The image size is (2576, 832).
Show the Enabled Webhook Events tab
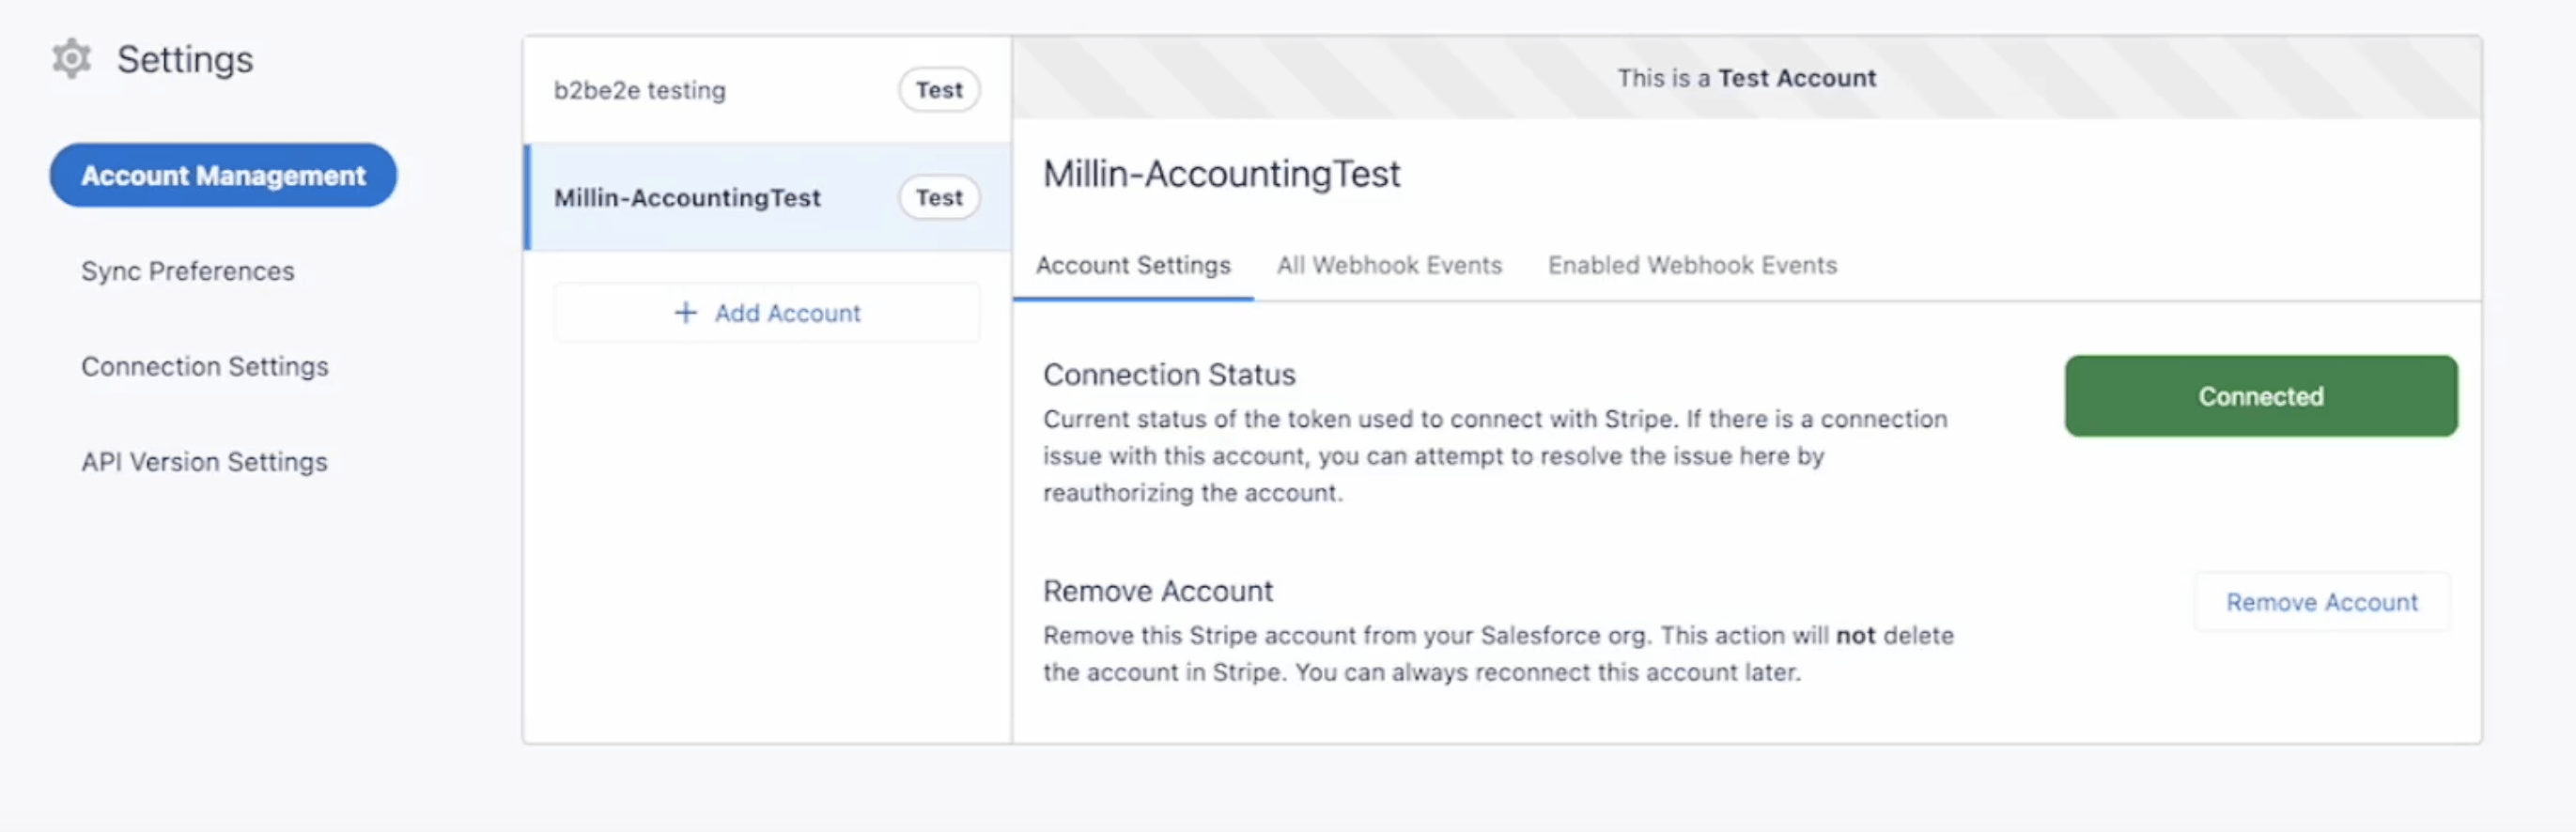(1692, 265)
